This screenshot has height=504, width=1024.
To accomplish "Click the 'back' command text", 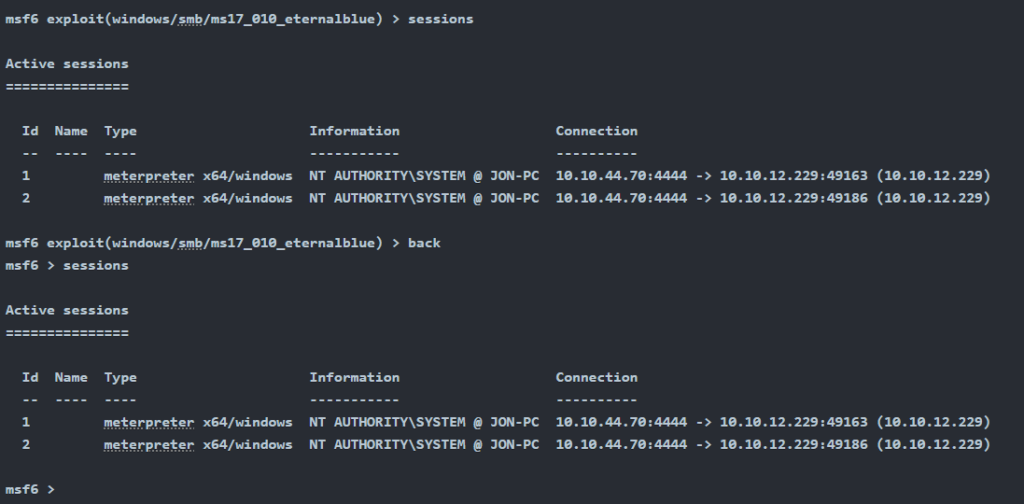I will [x=424, y=243].
